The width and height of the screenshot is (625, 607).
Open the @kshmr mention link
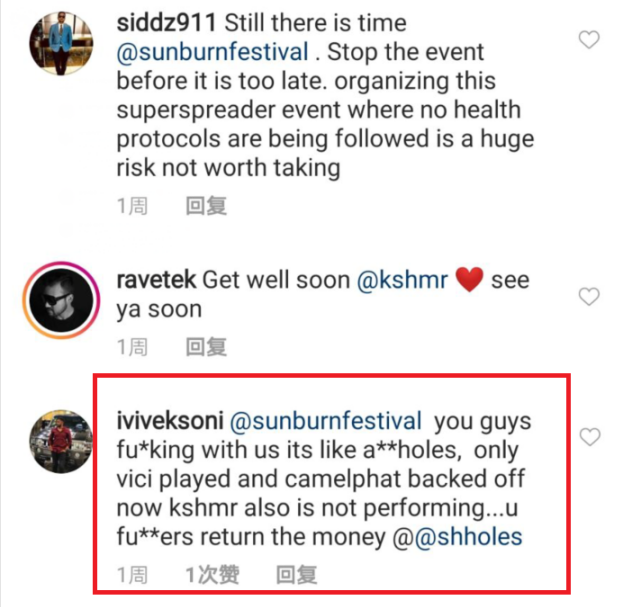point(402,280)
